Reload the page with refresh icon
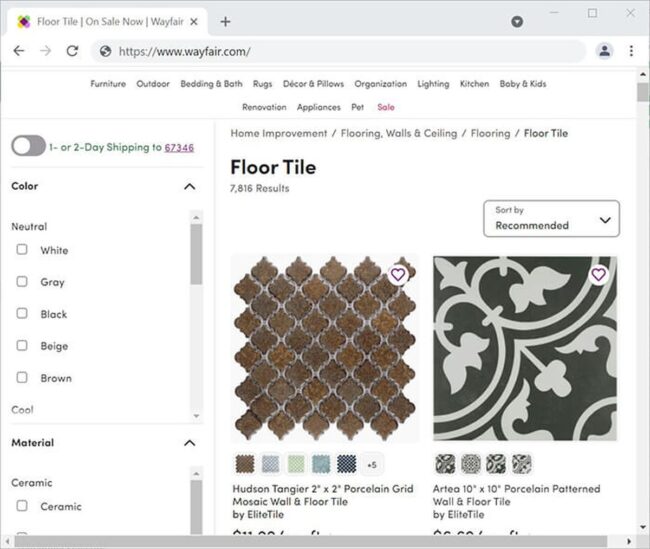 click(x=73, y=51)
